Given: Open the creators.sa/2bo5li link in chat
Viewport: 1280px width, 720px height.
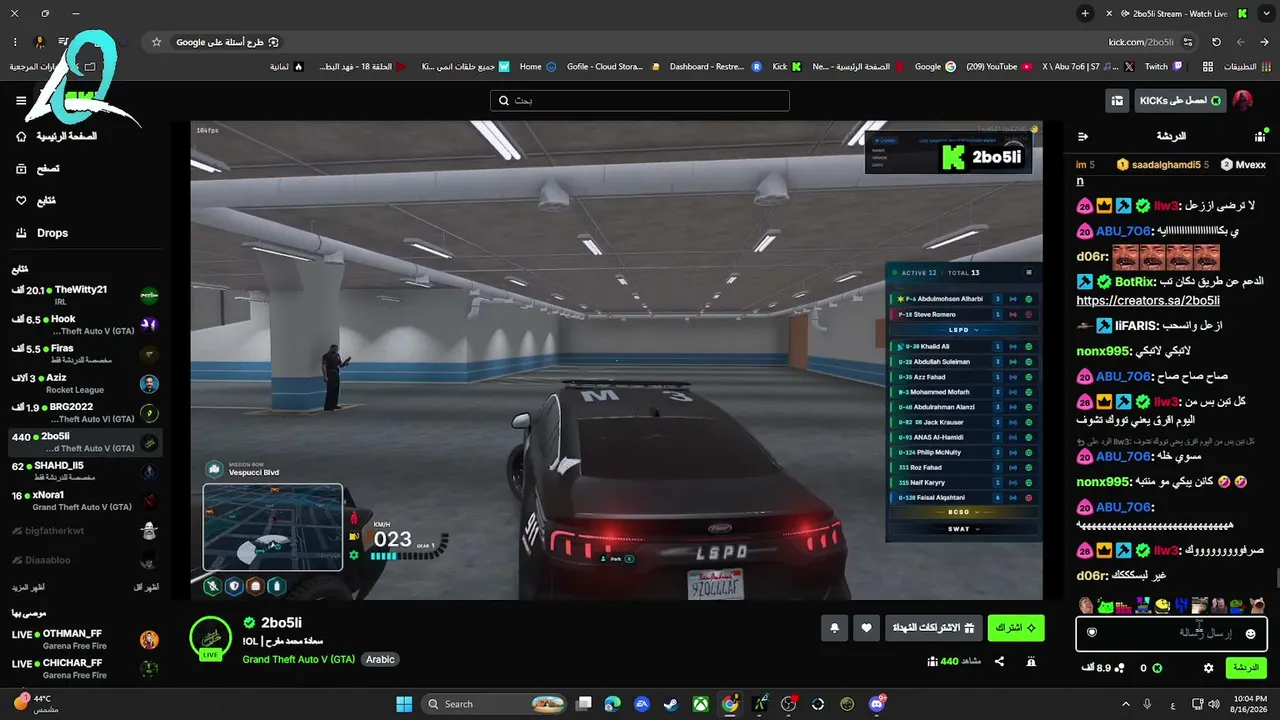Looking at the screenshot, I should tap(1148, 301).
